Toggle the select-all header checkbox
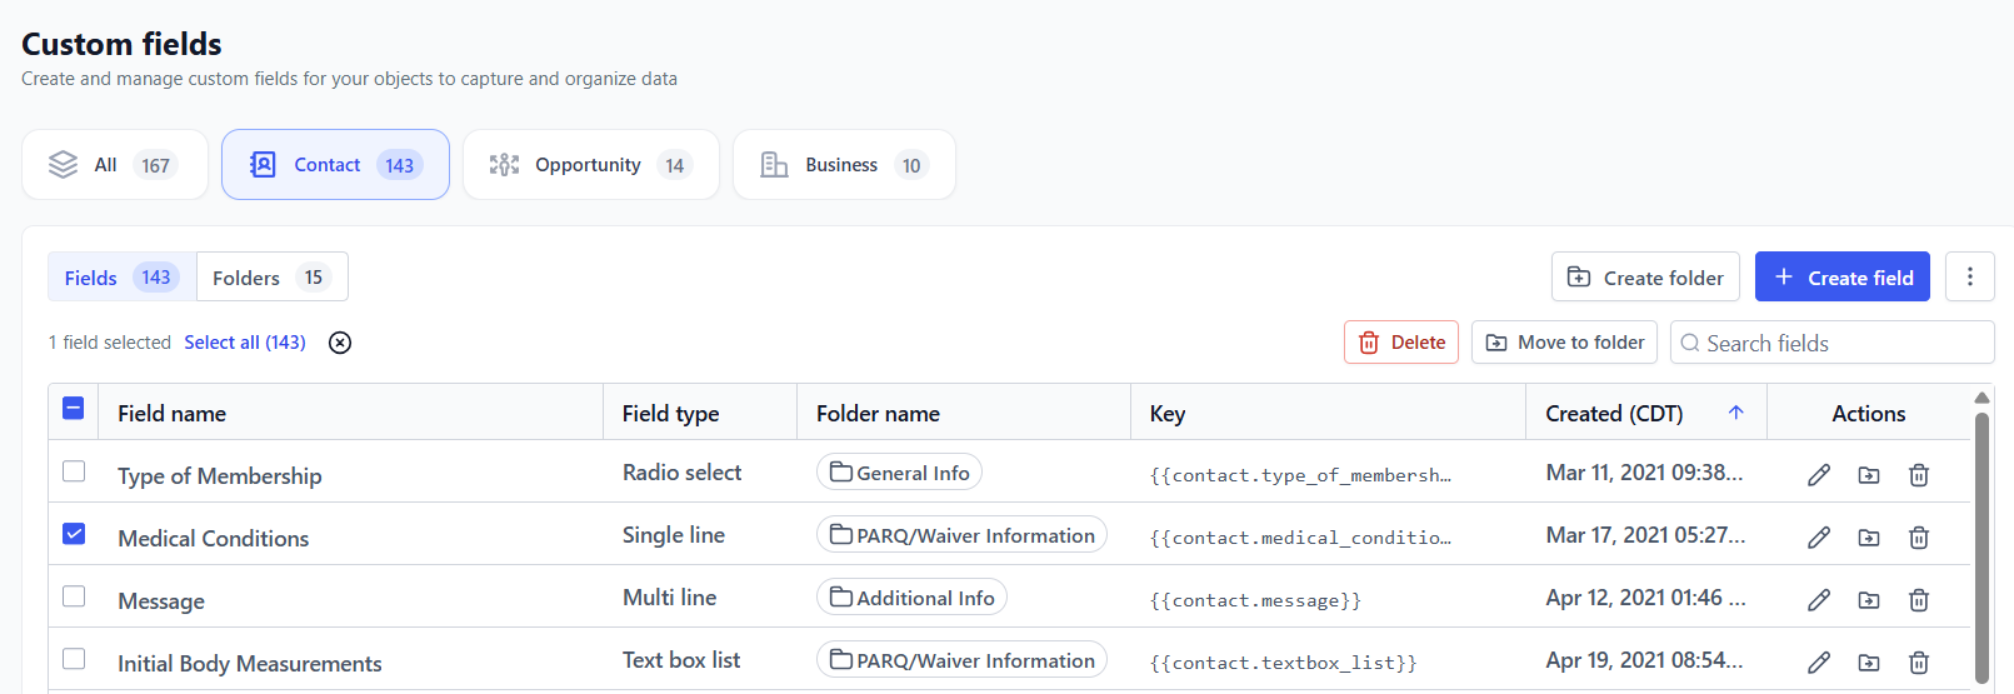Viewport: 2014px width, 694px height. point(73,408)
